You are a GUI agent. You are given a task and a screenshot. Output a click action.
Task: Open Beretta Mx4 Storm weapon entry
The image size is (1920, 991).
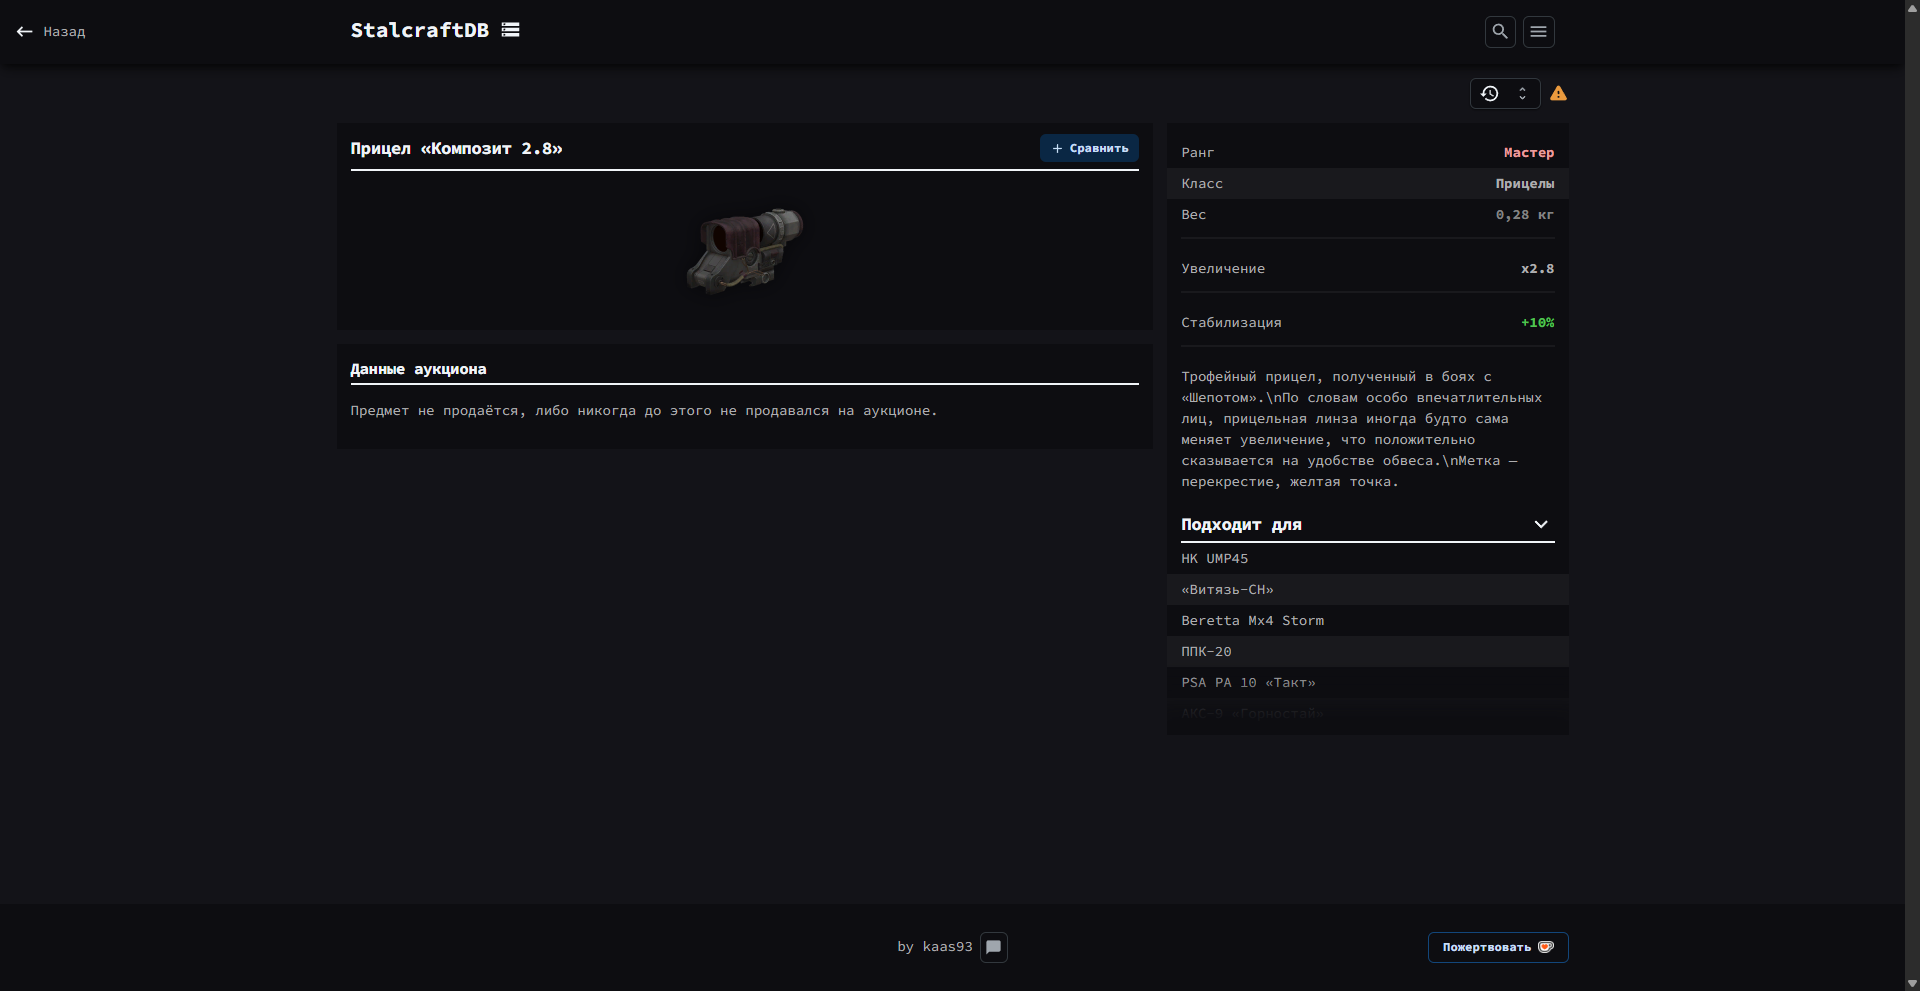(1252, 621)
